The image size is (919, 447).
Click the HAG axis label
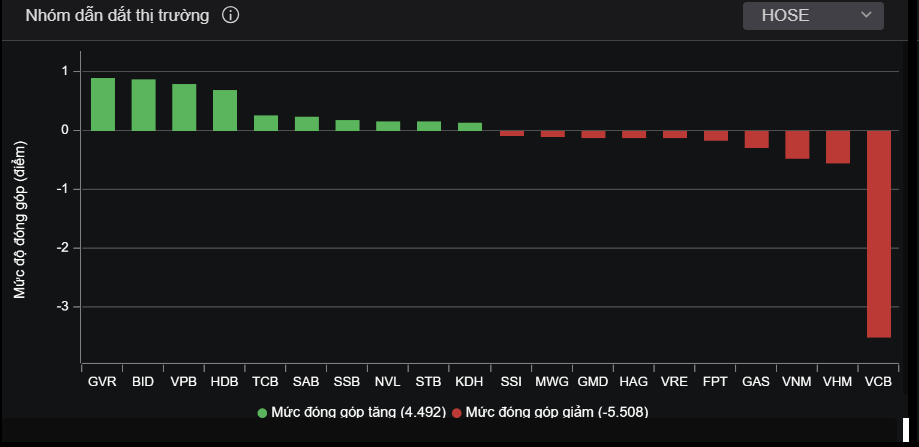634,381
